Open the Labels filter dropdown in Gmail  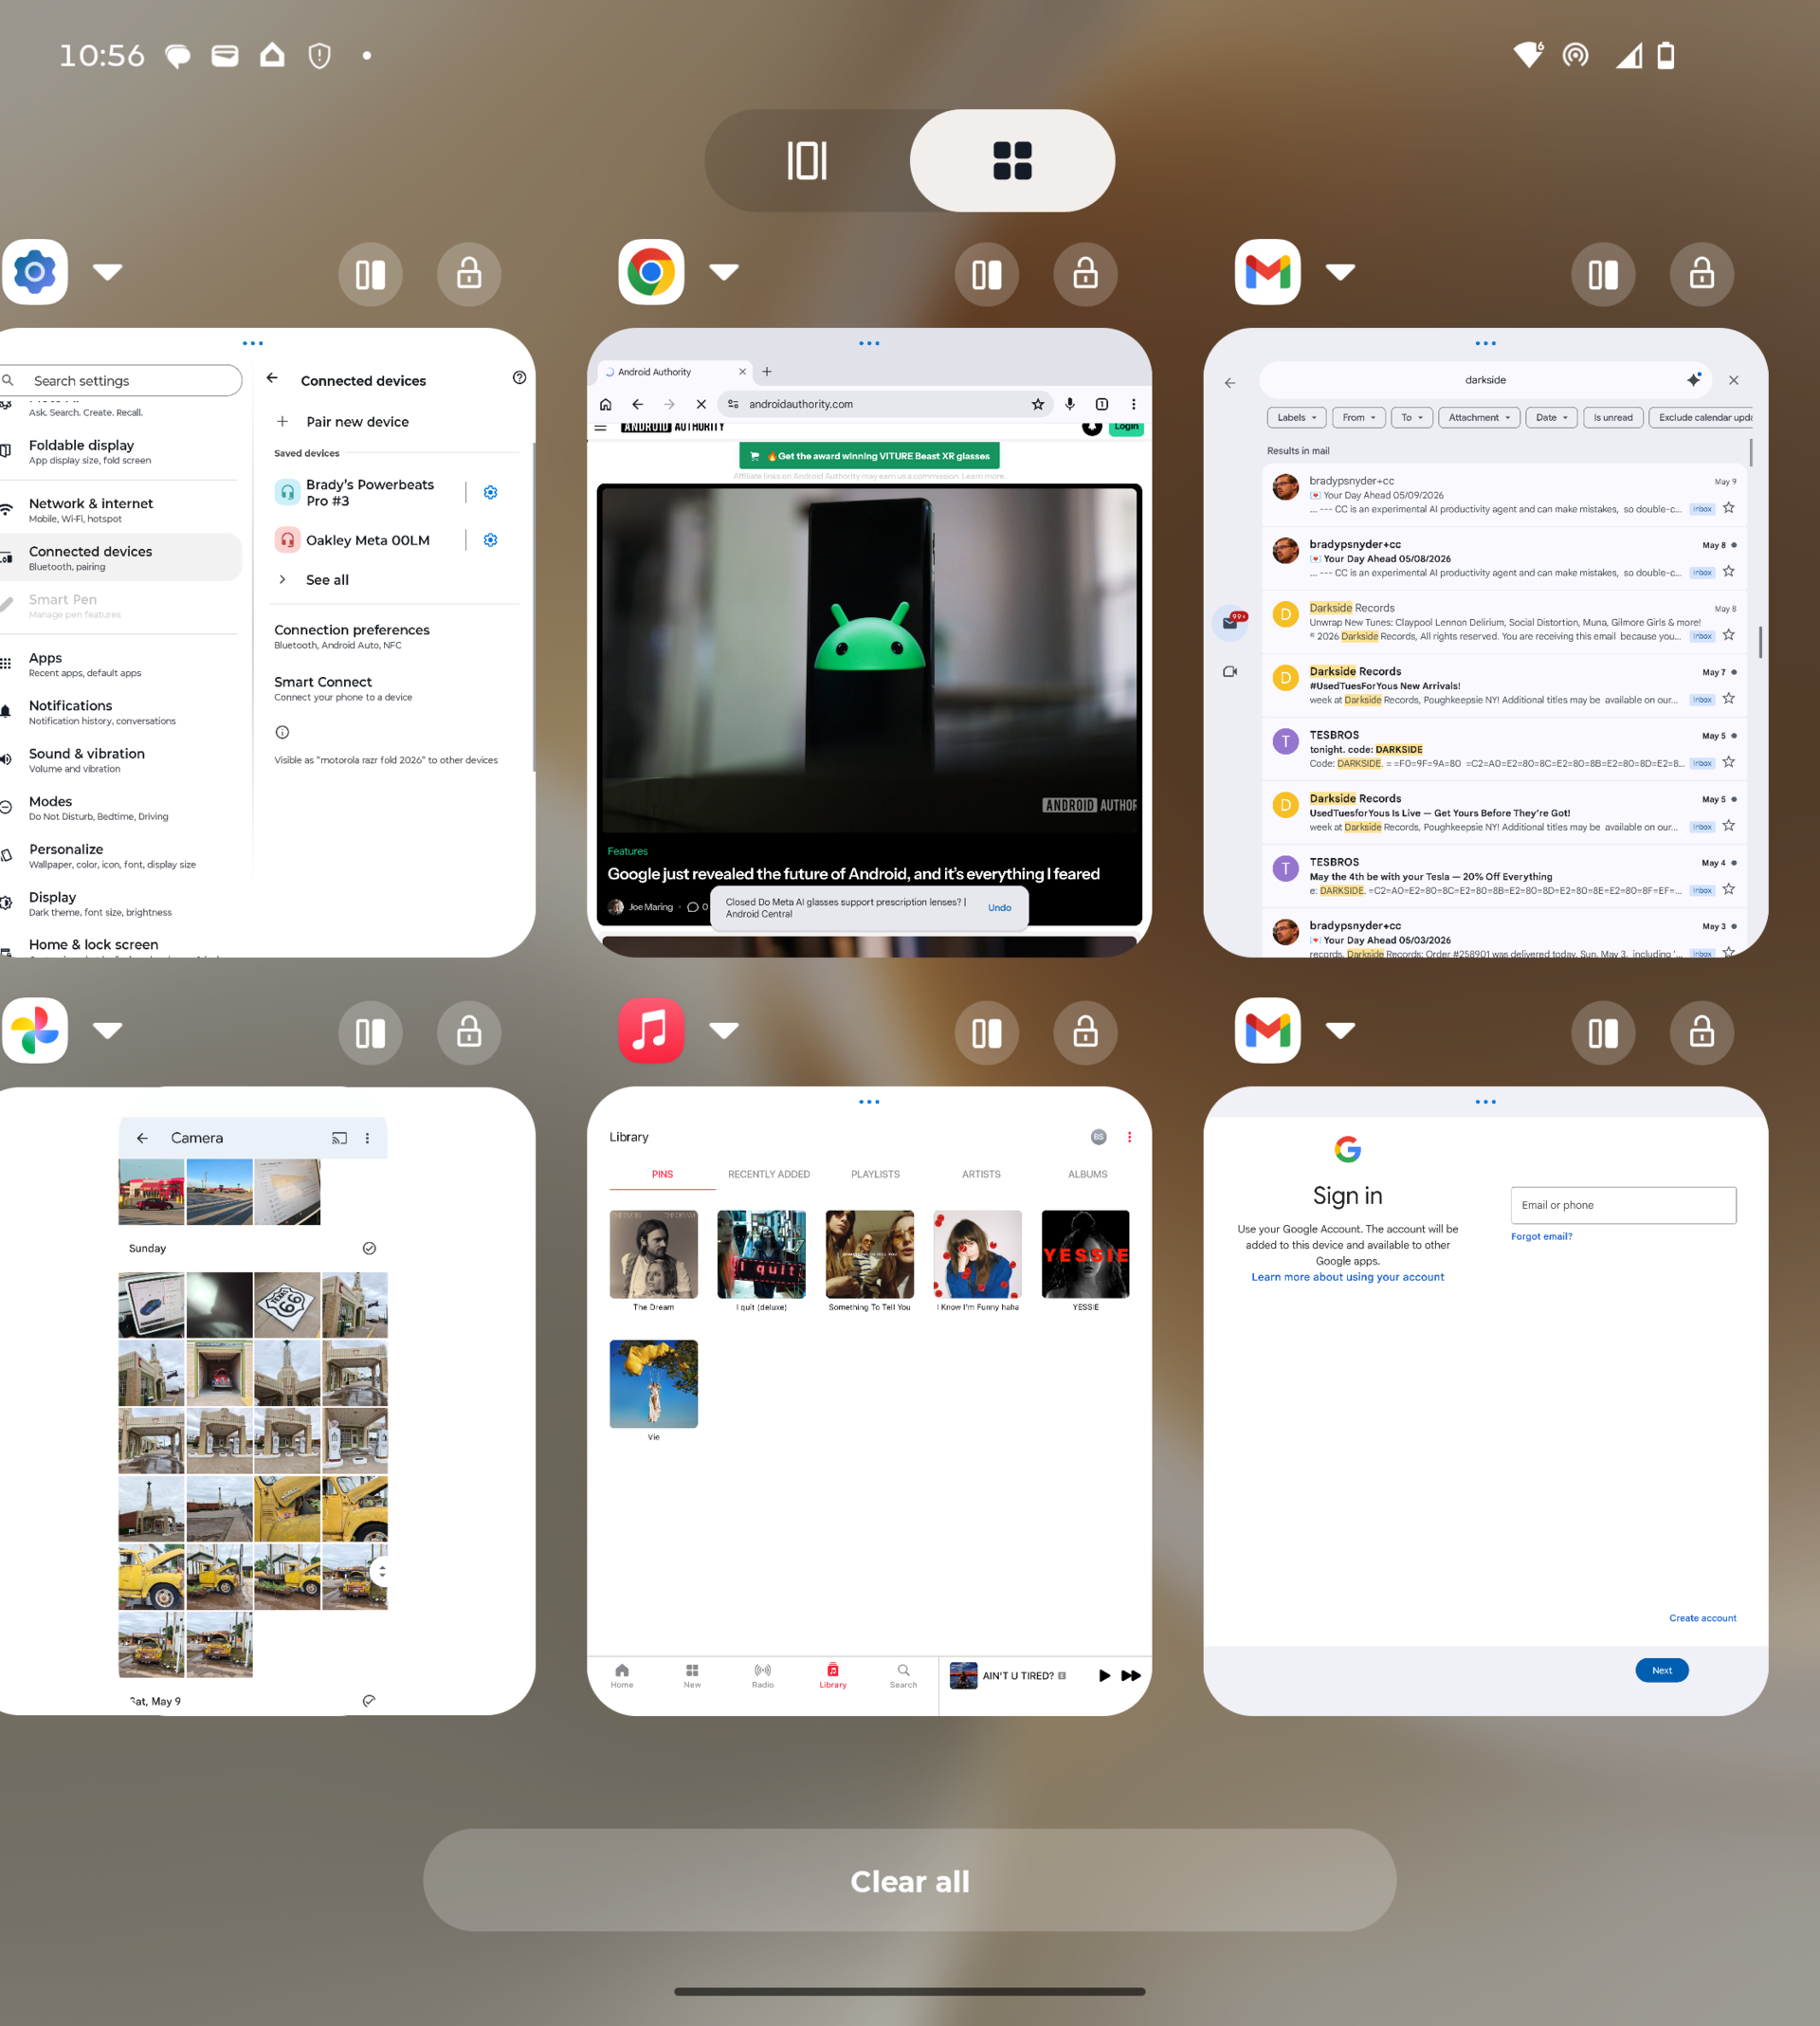(x=1297, y=418)
